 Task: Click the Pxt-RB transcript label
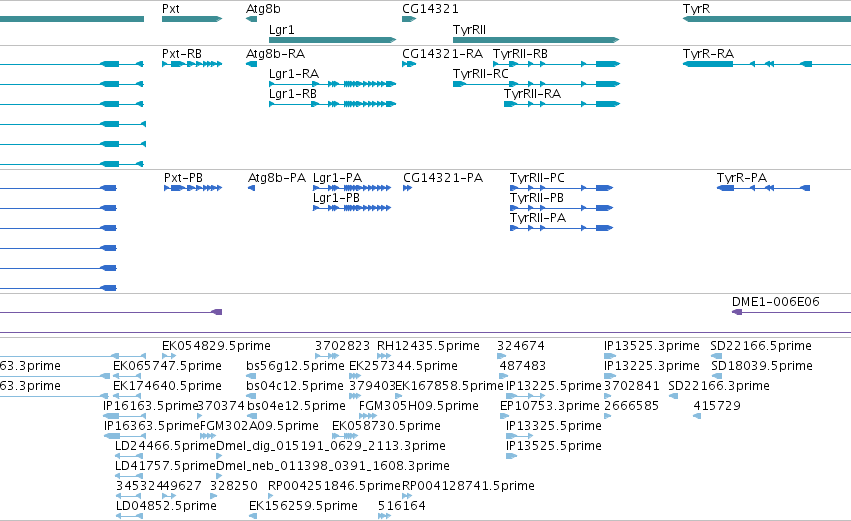tap(182, 54)
